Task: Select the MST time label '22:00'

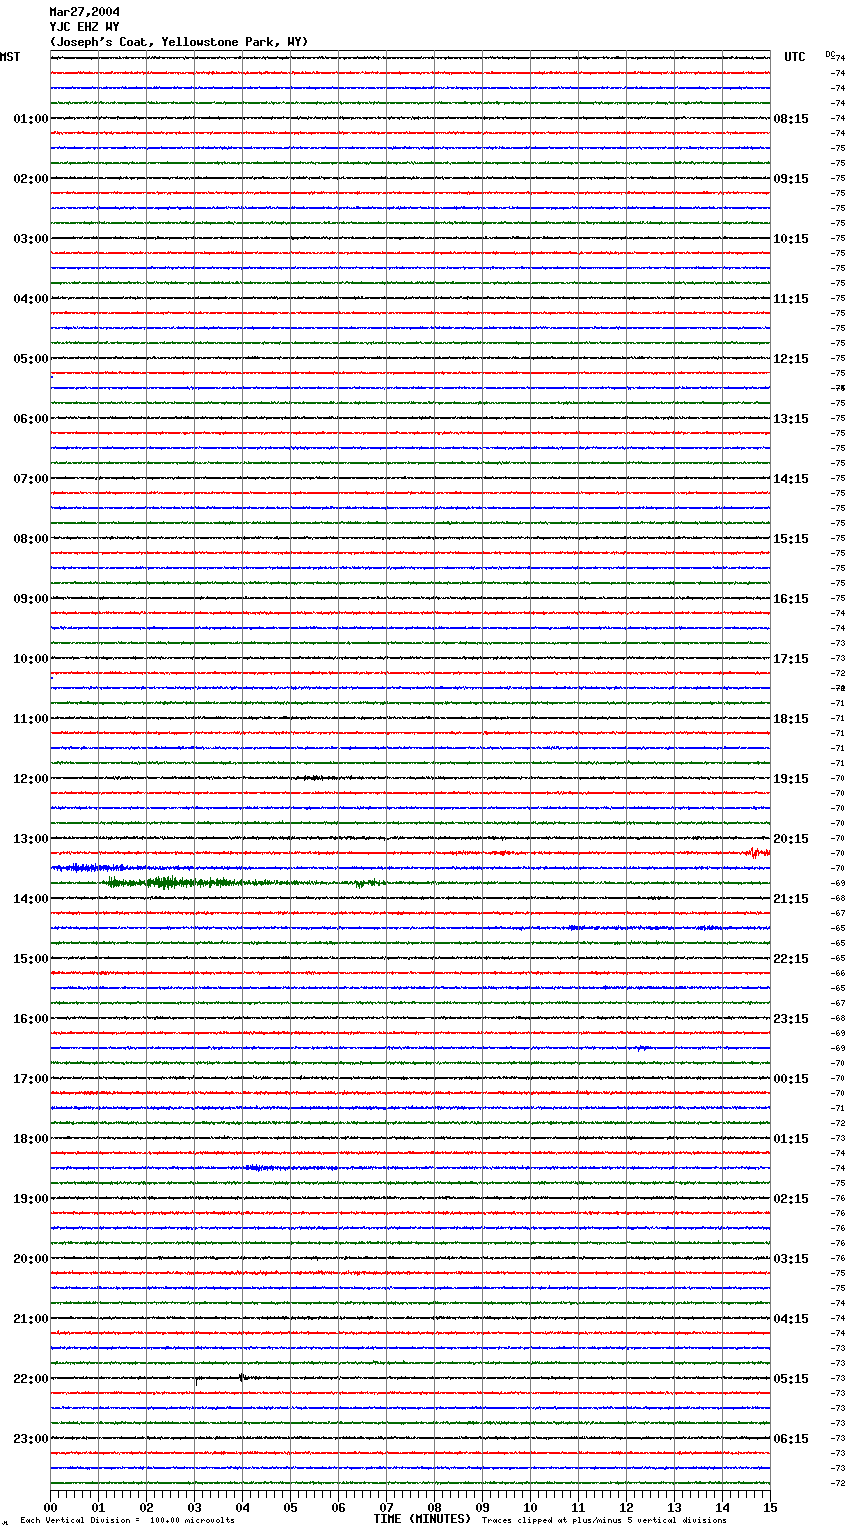Action: point(31,1379)
